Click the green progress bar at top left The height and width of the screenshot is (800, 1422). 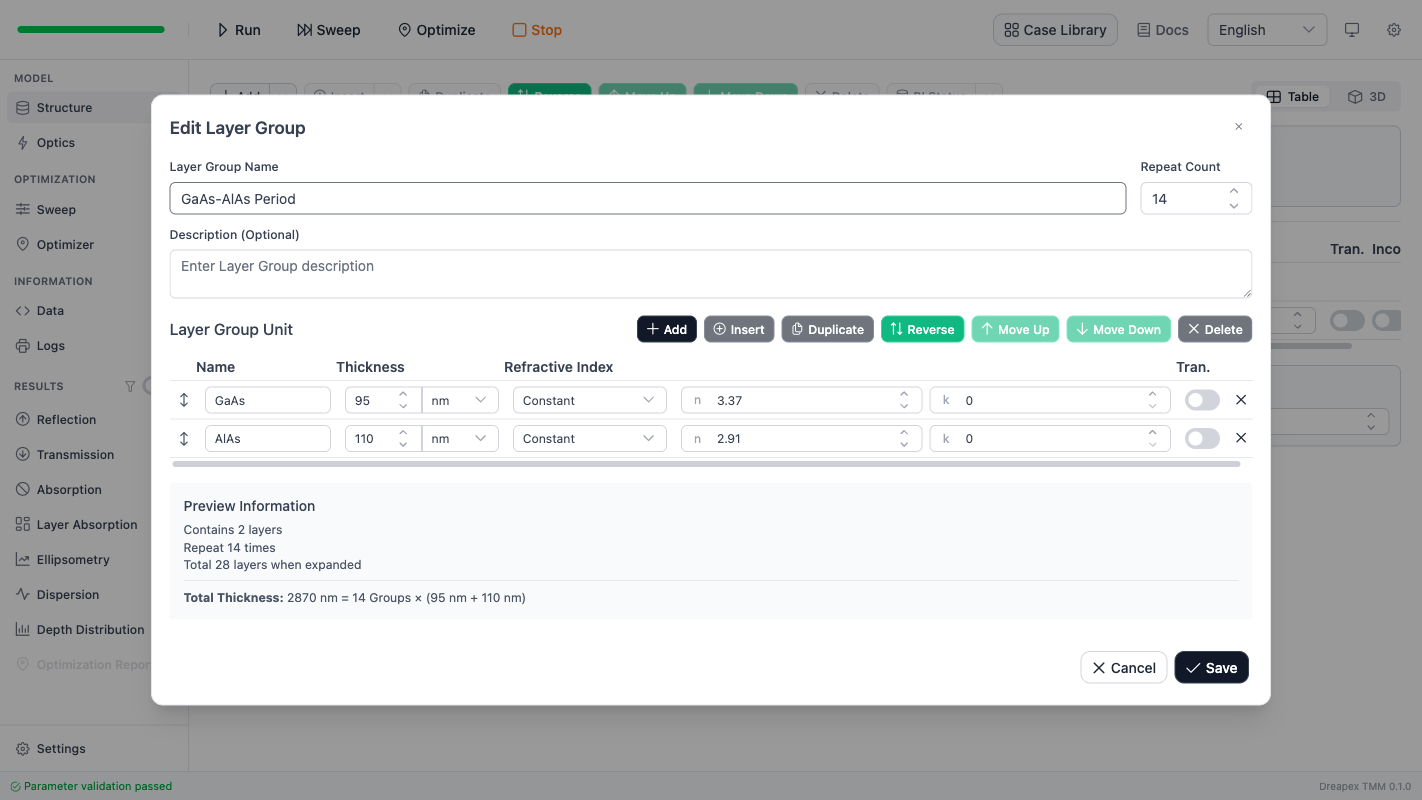[91, 29]
